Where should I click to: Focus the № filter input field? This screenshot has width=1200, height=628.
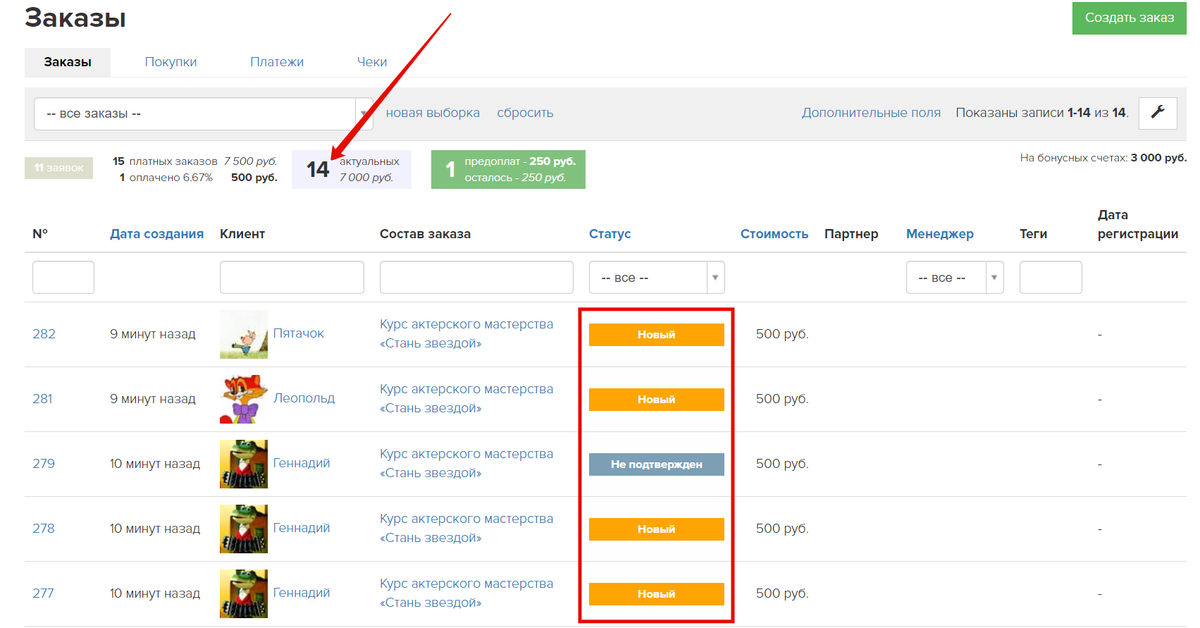coord(63,277)
